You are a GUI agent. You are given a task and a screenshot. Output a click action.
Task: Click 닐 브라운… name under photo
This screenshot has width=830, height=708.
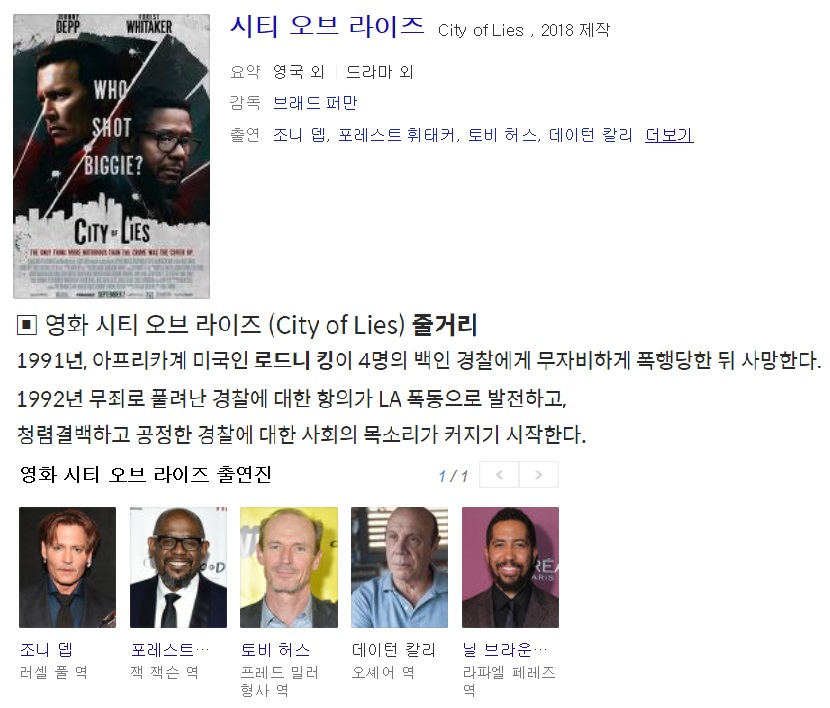(x=504, y=649)
